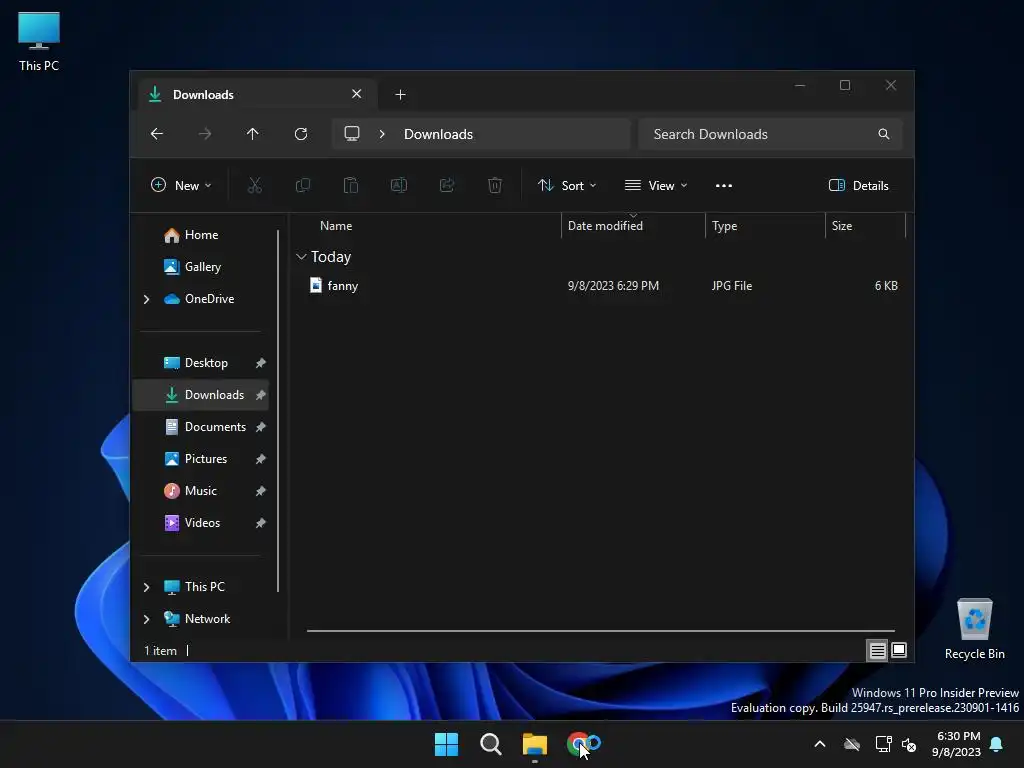Open taskbar Search

click(490, 744)
